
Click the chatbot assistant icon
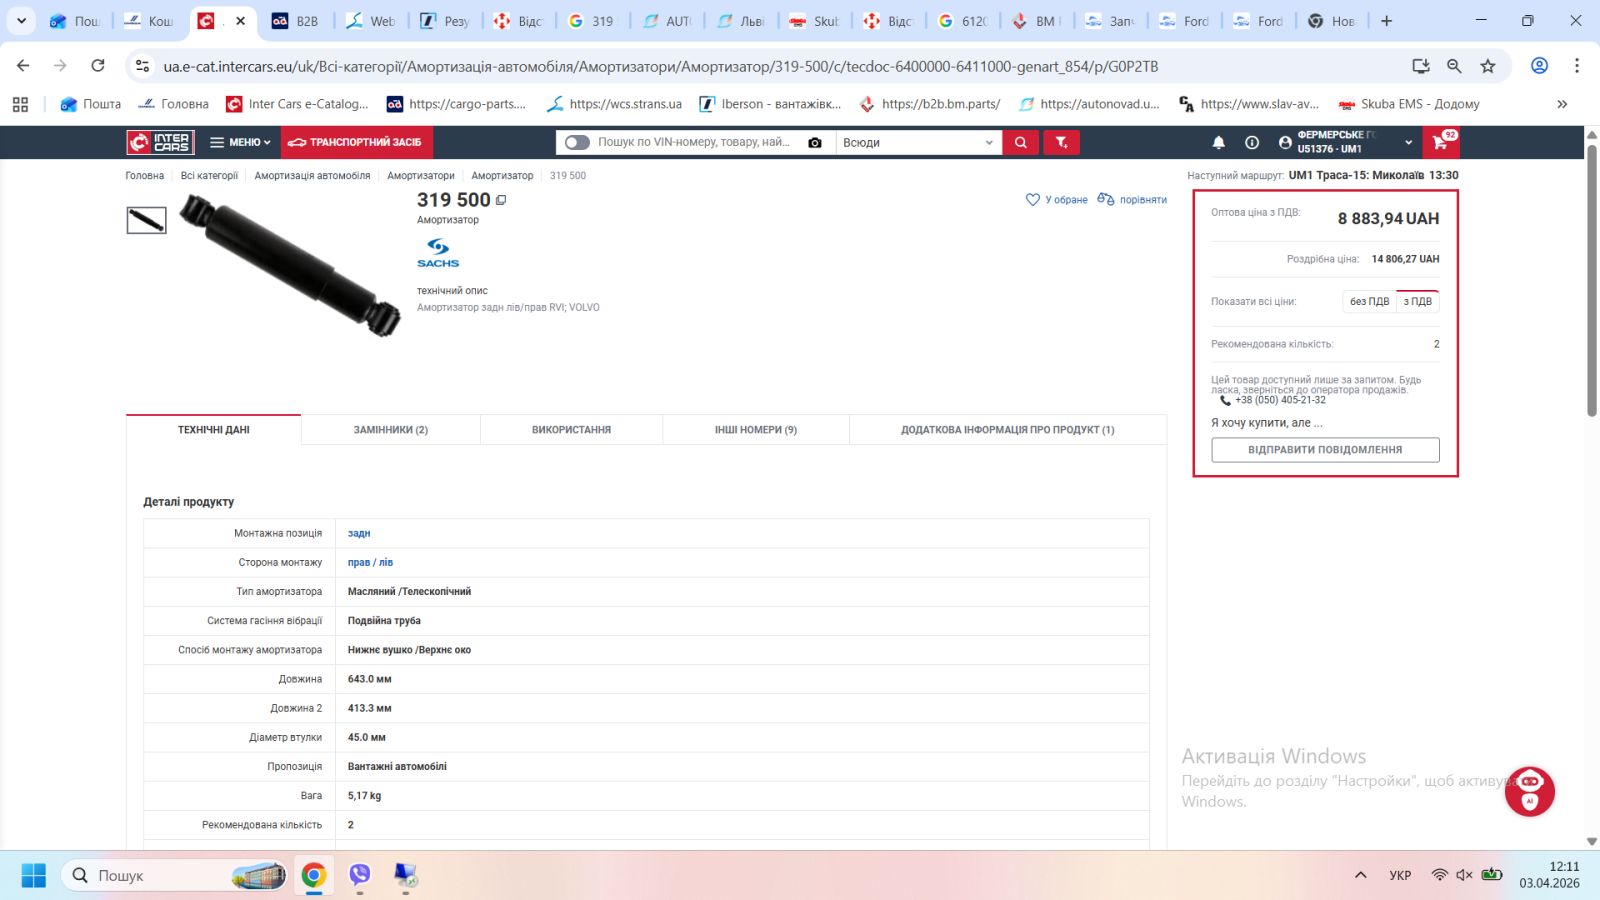point(1529,791)
